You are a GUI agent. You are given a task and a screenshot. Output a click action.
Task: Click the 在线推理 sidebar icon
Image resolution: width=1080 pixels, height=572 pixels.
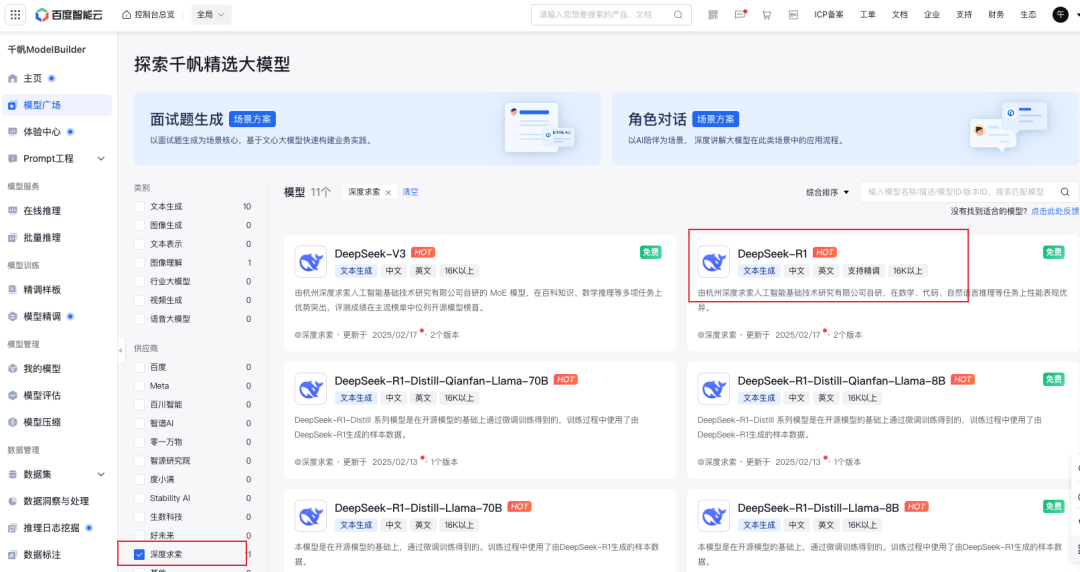pyautogui.click(x=12, y=211)
